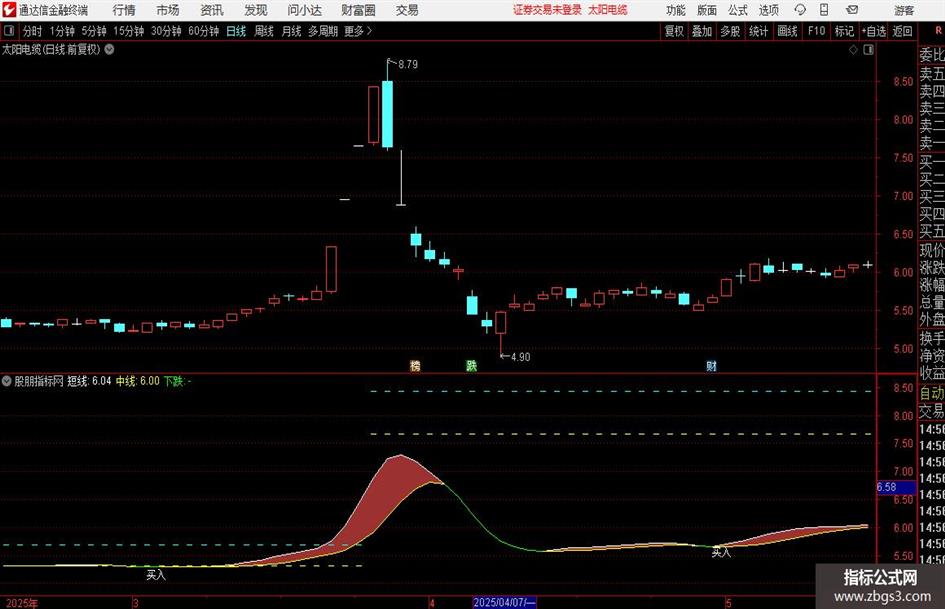Switch to 分时 chart view
The image size is (945, 609).
(32, 31)
